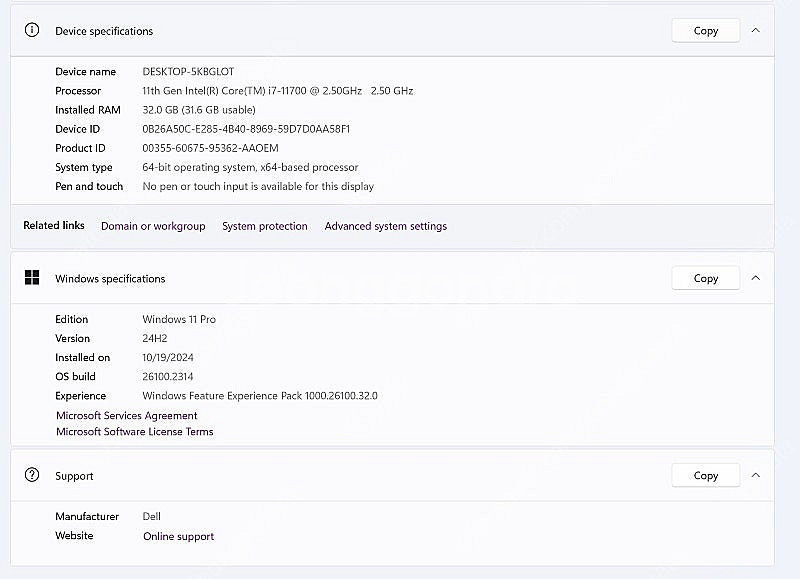Collapse the Device specifications section
The width and height of the screenshot is (800, 579).
[756, 31]
